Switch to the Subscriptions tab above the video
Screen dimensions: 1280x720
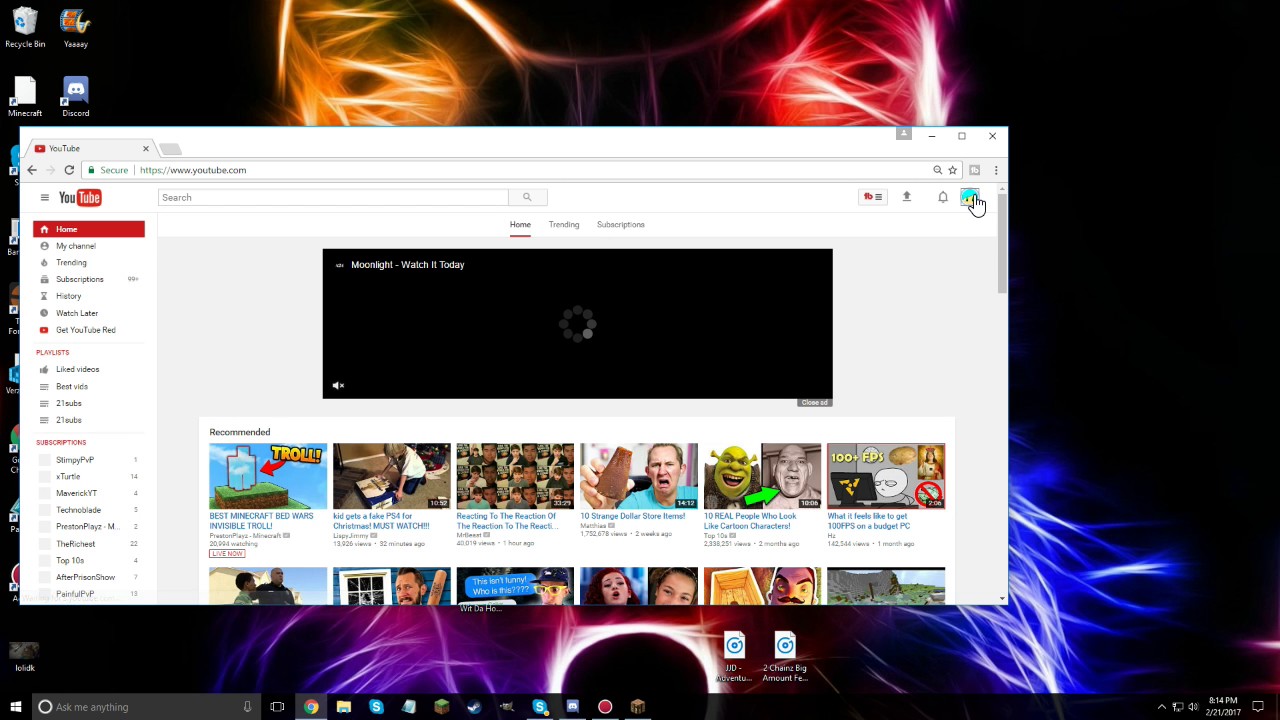pos(621,225)
